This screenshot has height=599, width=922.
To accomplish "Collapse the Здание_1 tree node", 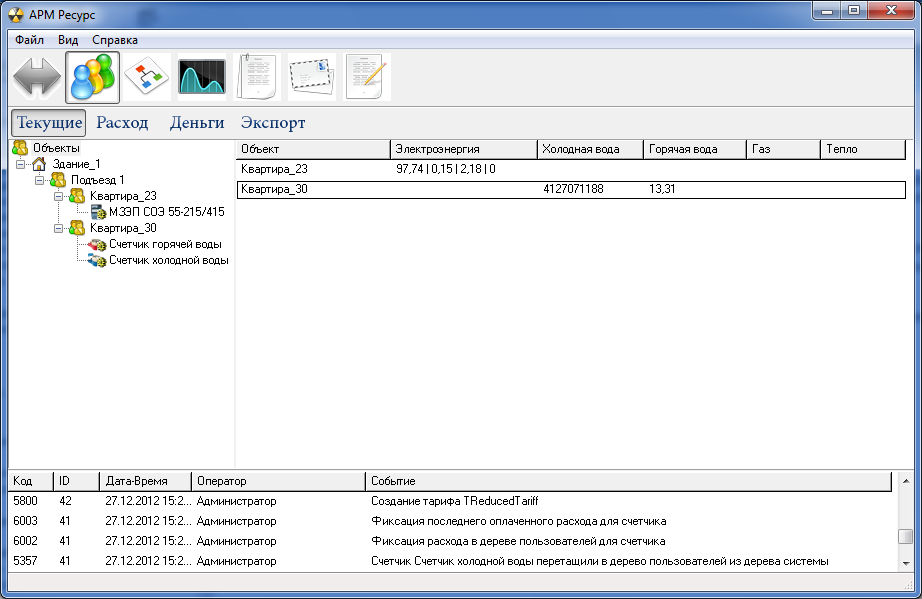I will point(21,164).
